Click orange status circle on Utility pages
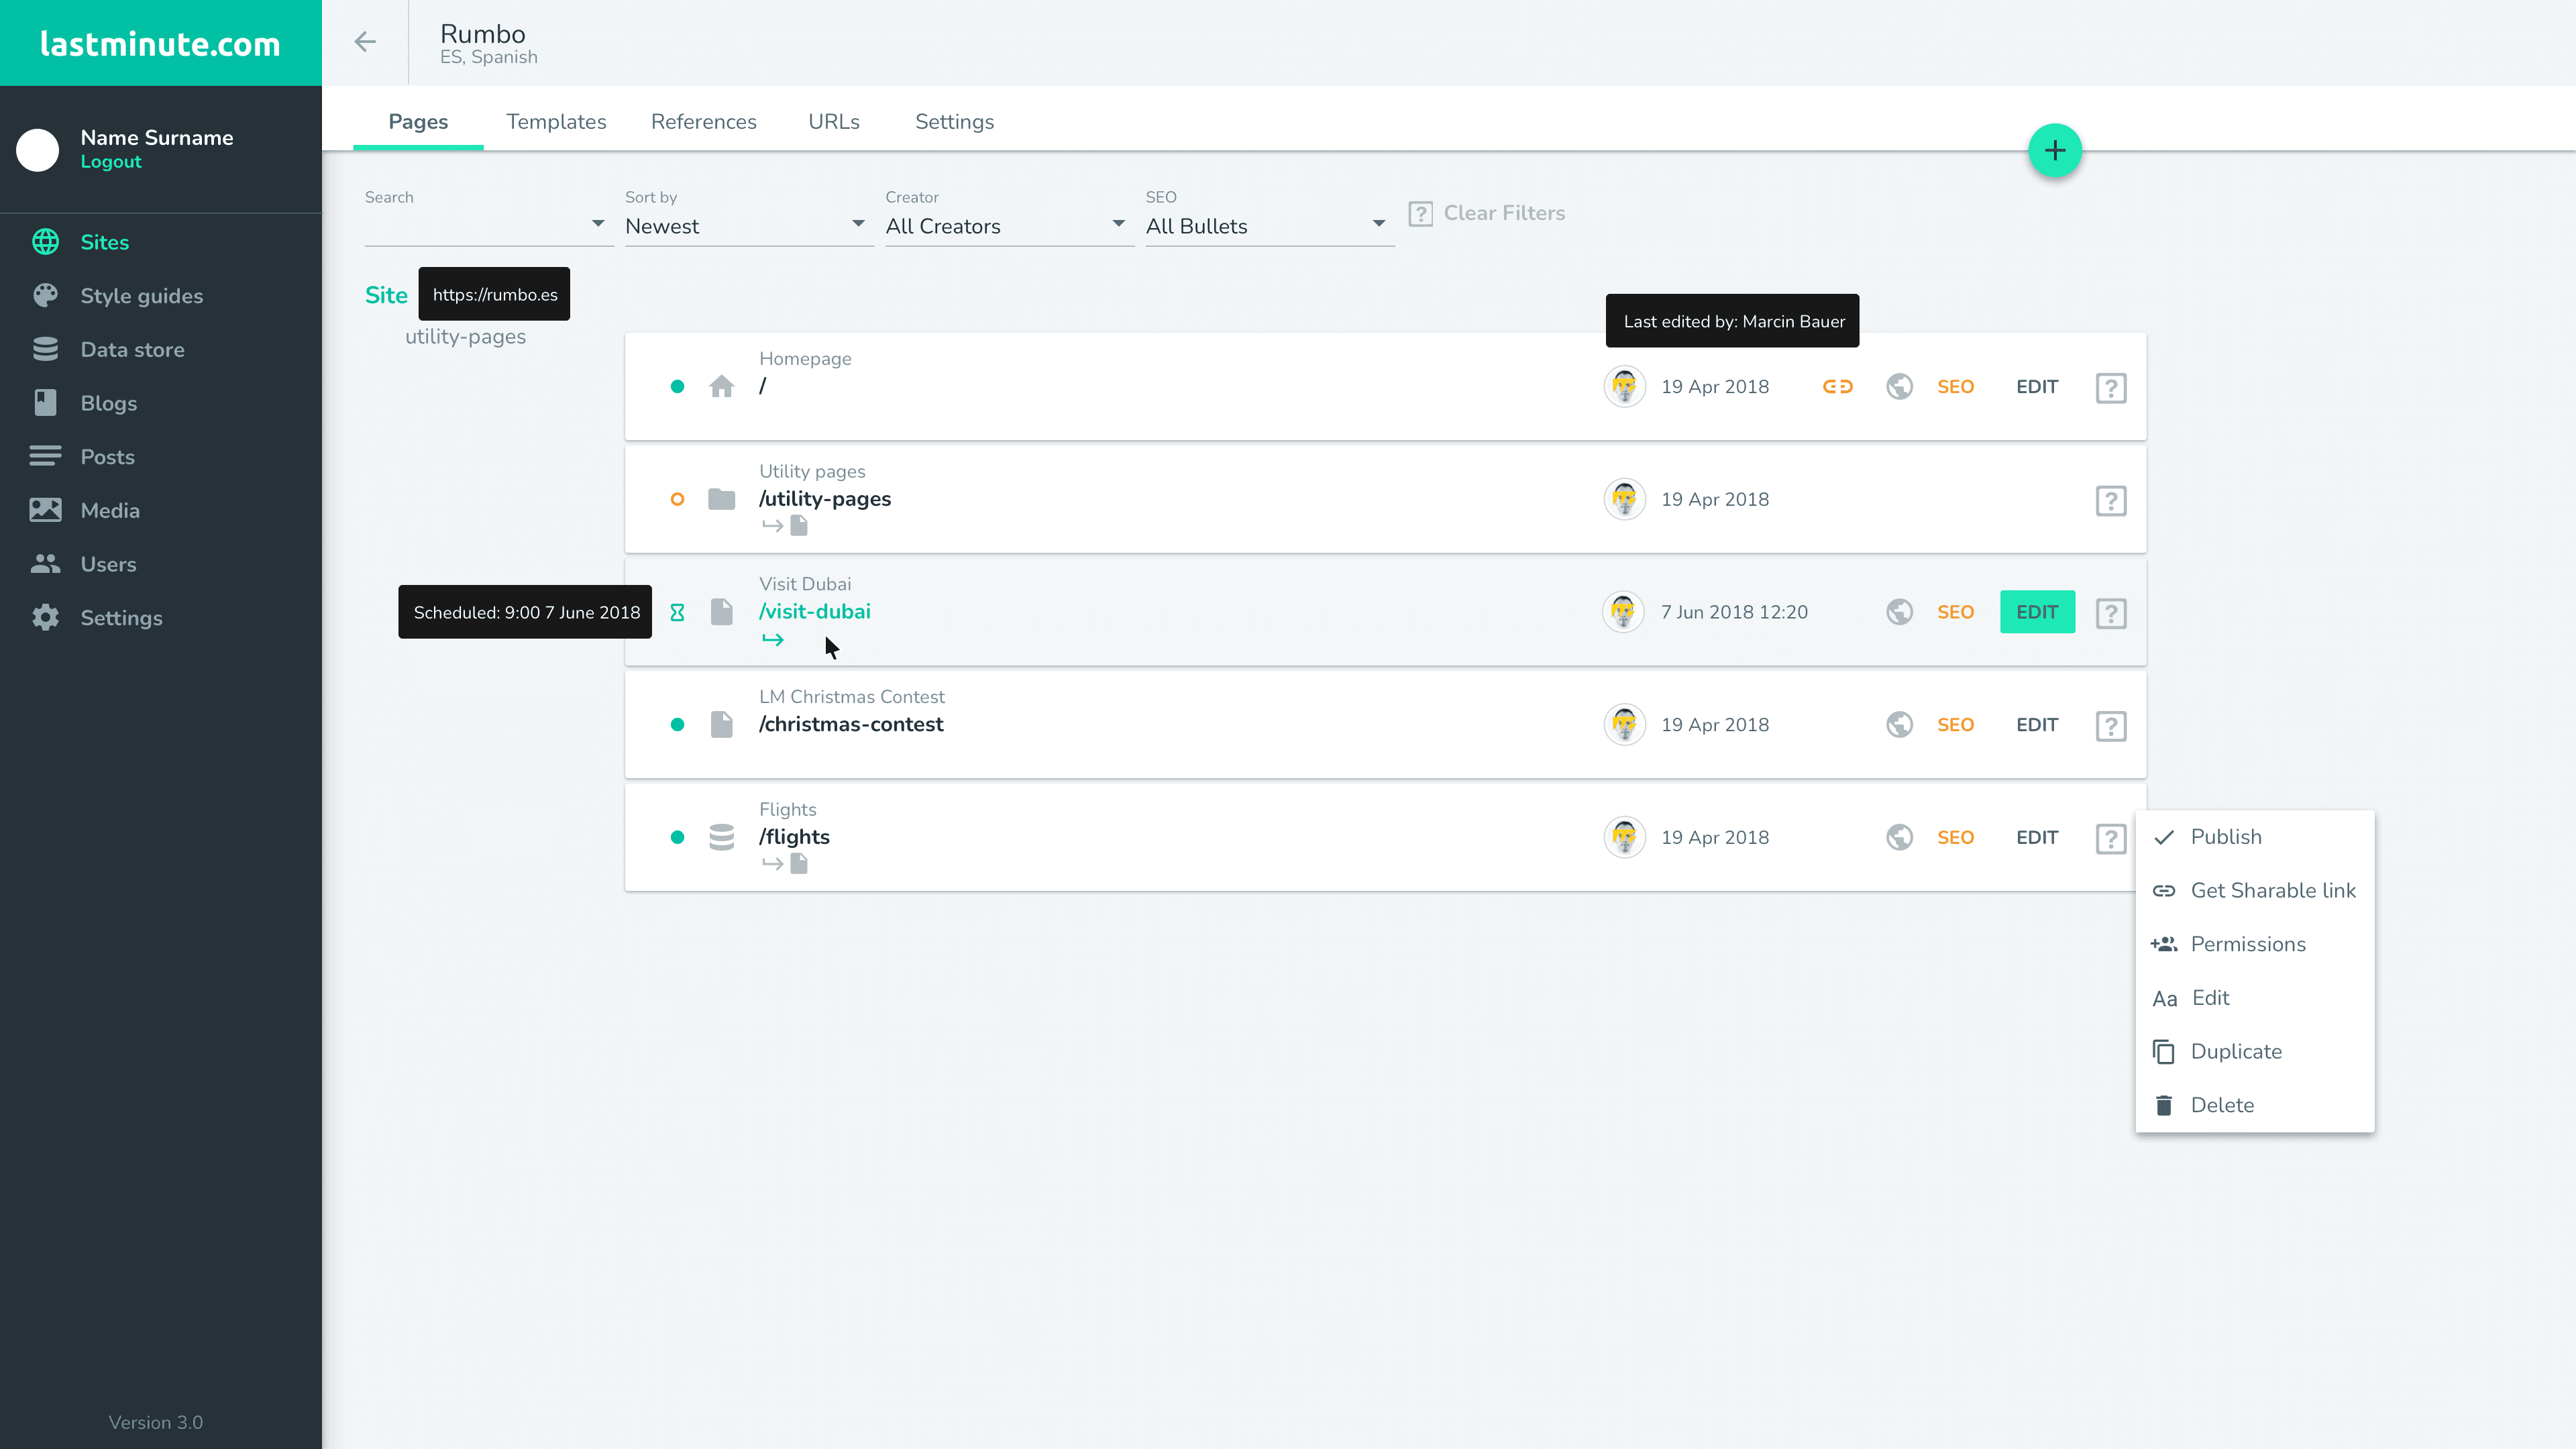The image size is (2576, 1449). pyautogui.click(x=677, y=499)
